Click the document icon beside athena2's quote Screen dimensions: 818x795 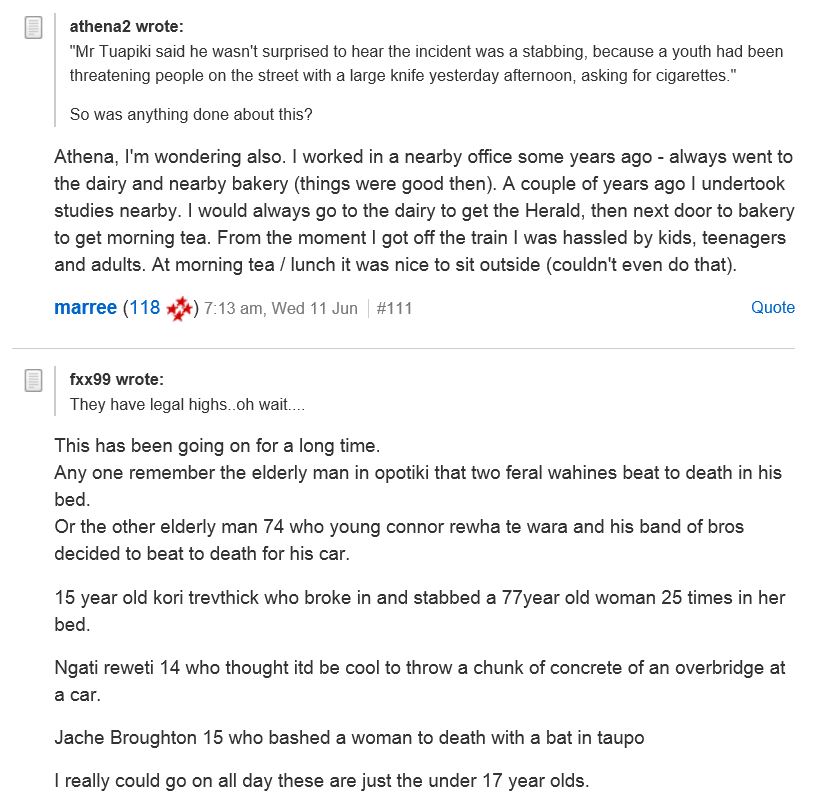point(34,27)
